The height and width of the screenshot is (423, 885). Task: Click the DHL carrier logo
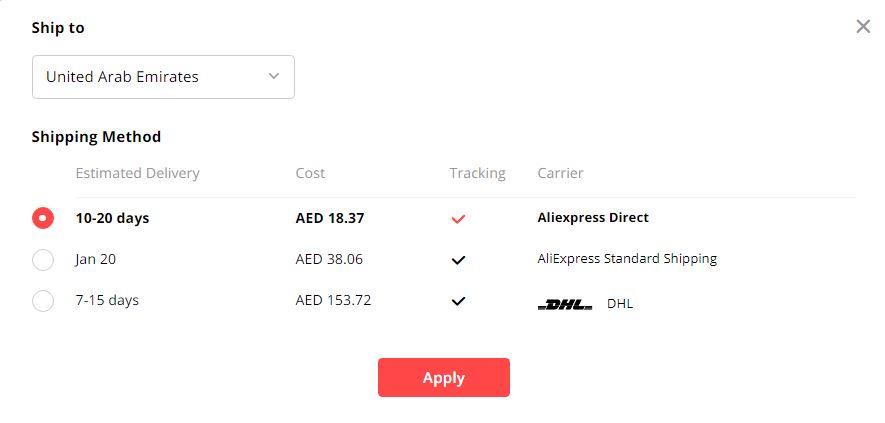click(565, 306)
